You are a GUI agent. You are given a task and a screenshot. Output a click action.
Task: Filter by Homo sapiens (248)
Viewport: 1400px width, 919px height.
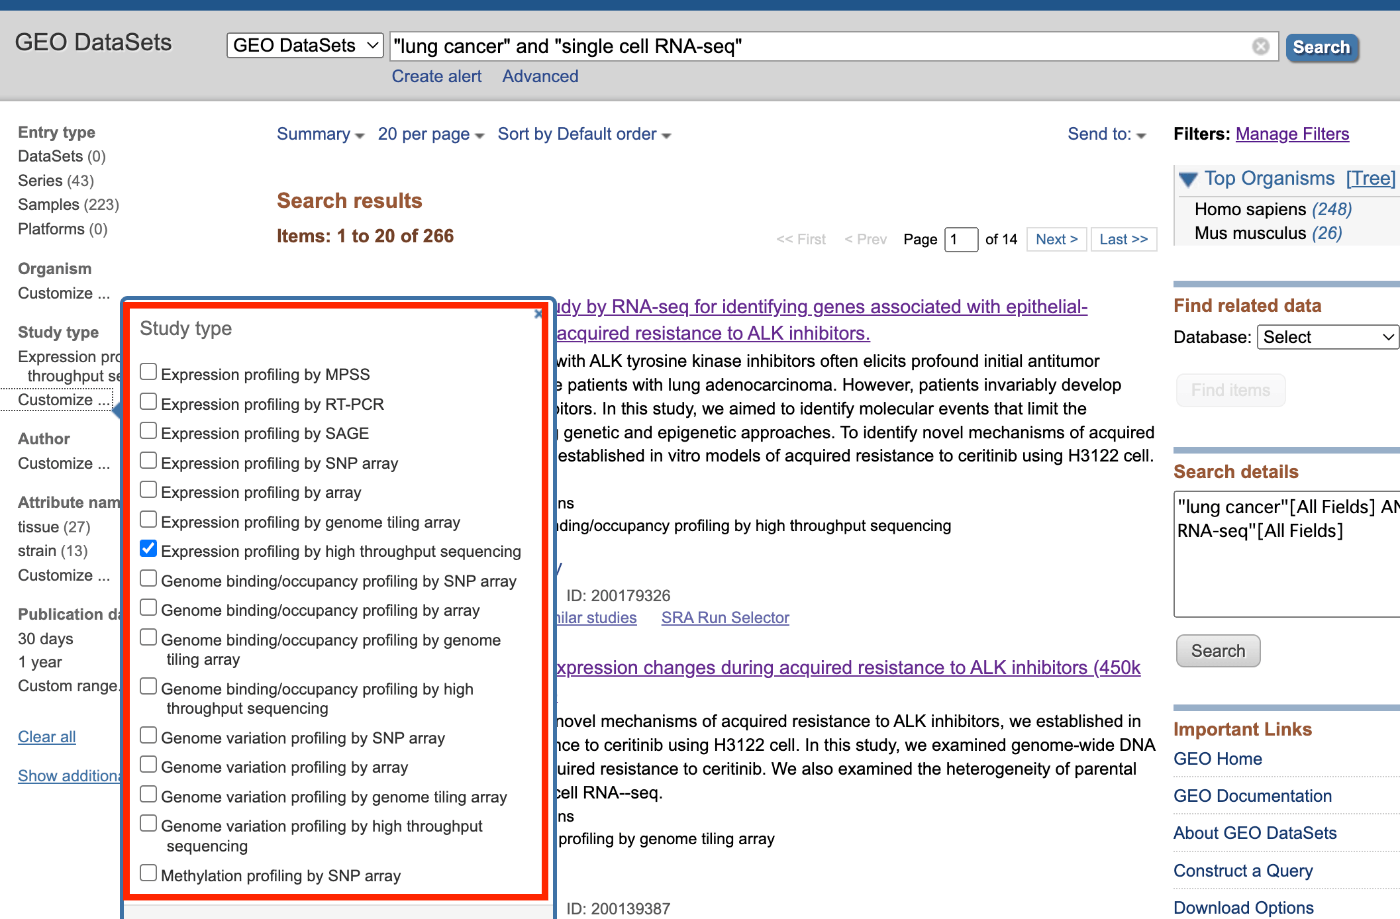point(1273,209)
